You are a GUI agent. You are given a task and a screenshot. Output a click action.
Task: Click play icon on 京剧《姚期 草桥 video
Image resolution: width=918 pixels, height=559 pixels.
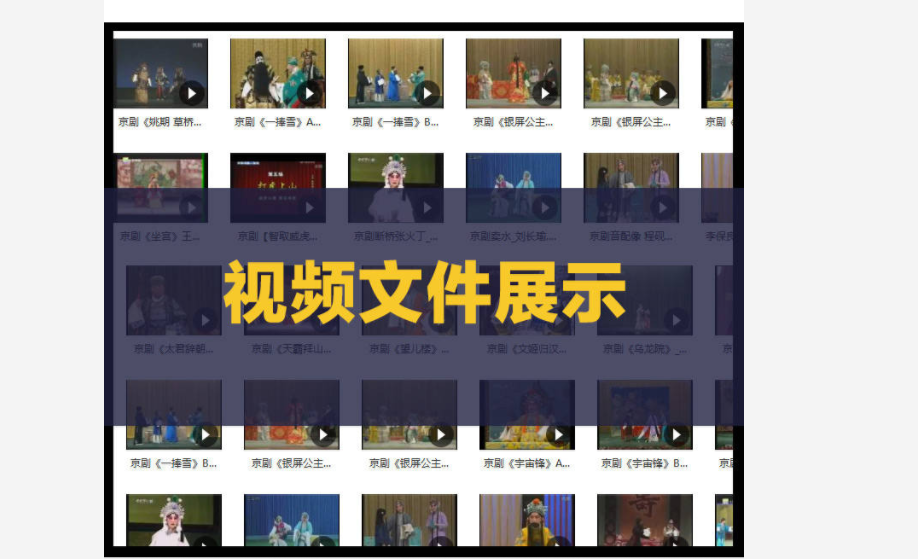click(191, 93)
